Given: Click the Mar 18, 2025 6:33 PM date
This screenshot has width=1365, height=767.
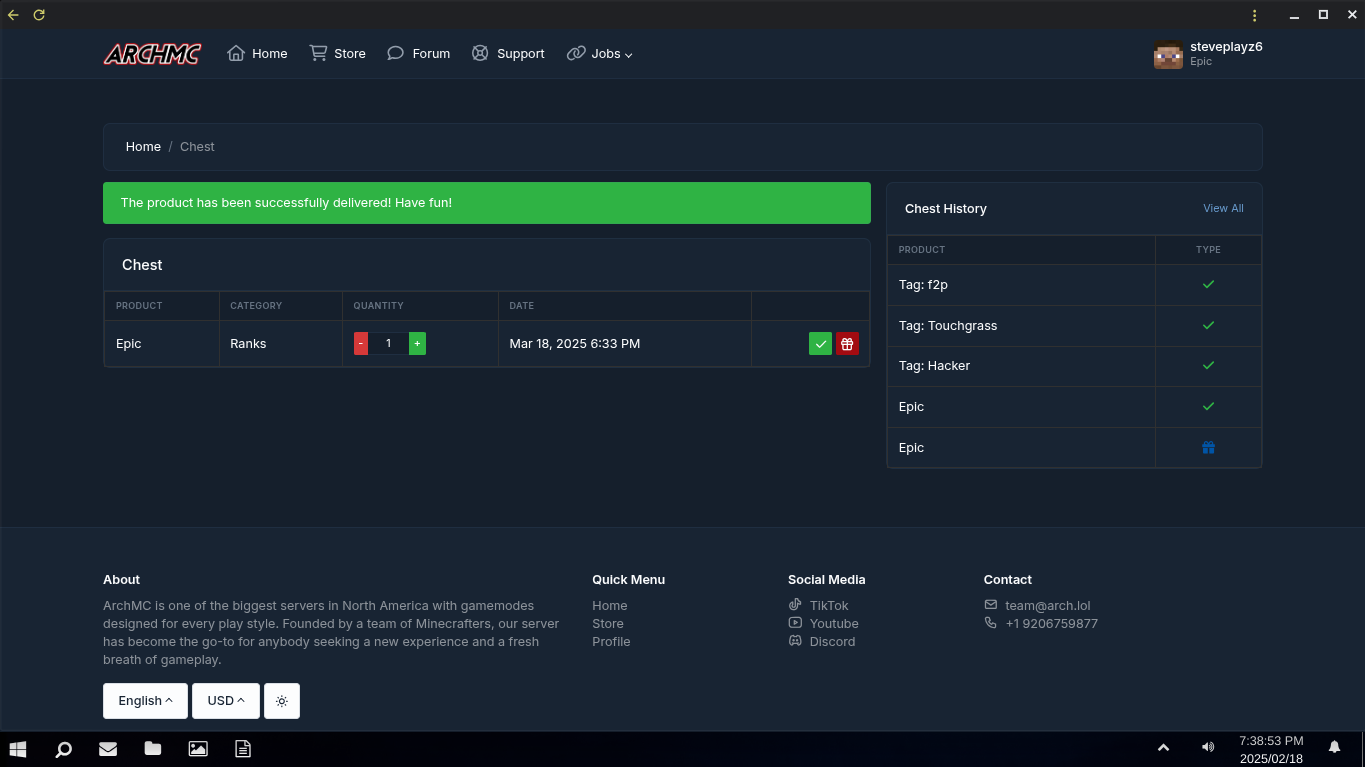Looking at the screenshot, I should tap(575, 344).
